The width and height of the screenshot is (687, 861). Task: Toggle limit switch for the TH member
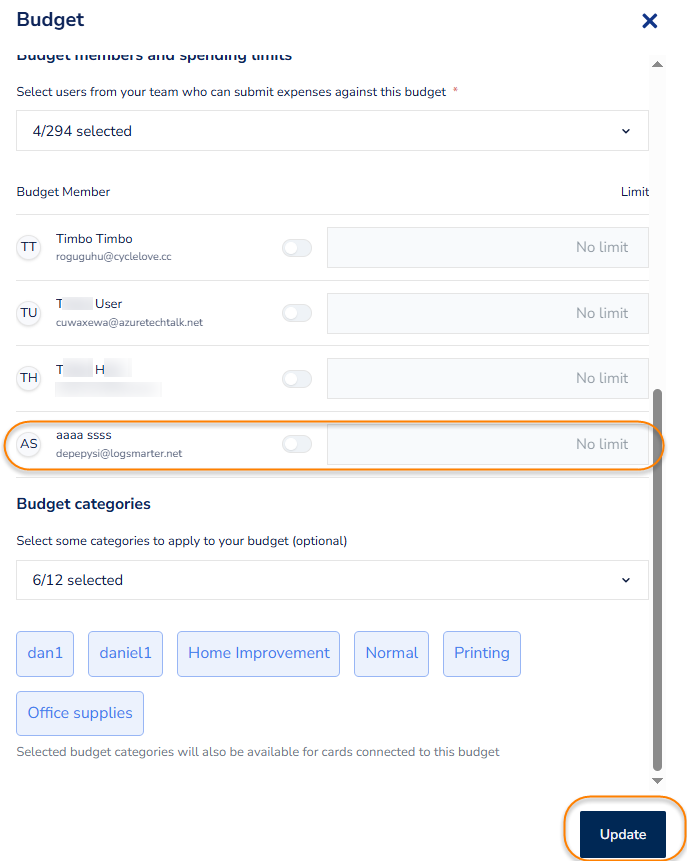coord(297,379)
